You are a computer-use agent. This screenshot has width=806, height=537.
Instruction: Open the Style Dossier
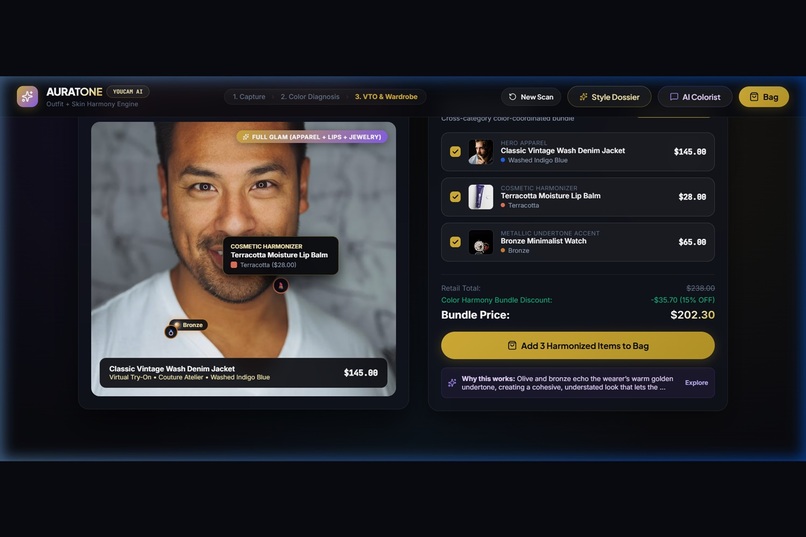tap(609, 97)
